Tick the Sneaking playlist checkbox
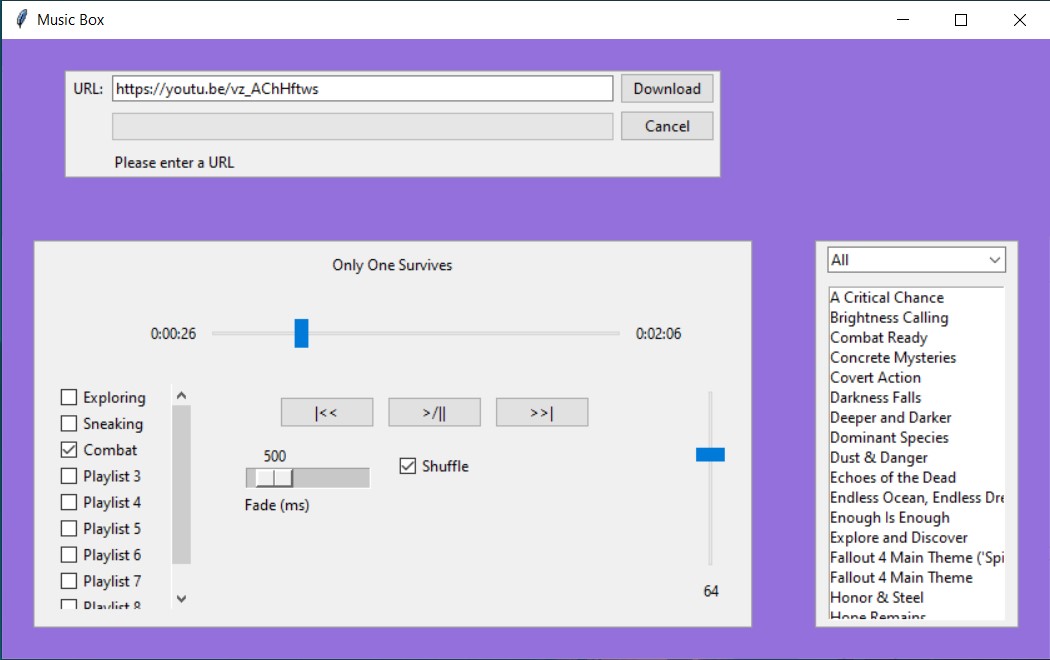The height and width of the screenshot is (660, 1050). coord(69,424)
